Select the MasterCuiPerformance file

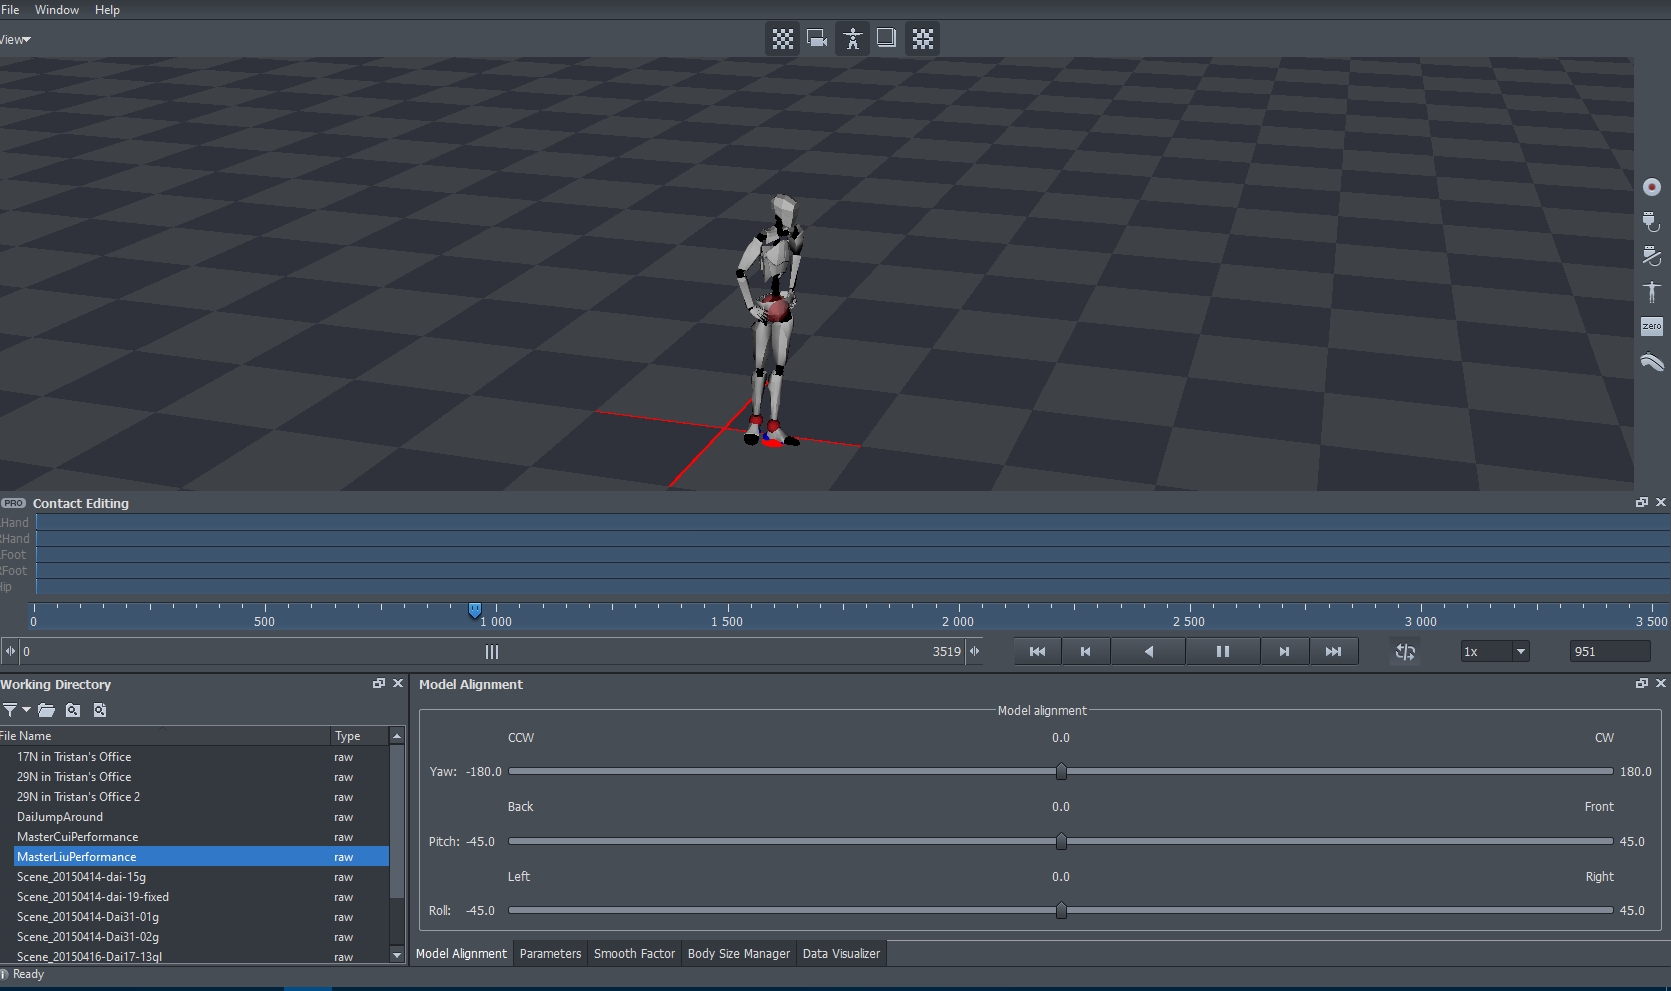tap(201, 837)
